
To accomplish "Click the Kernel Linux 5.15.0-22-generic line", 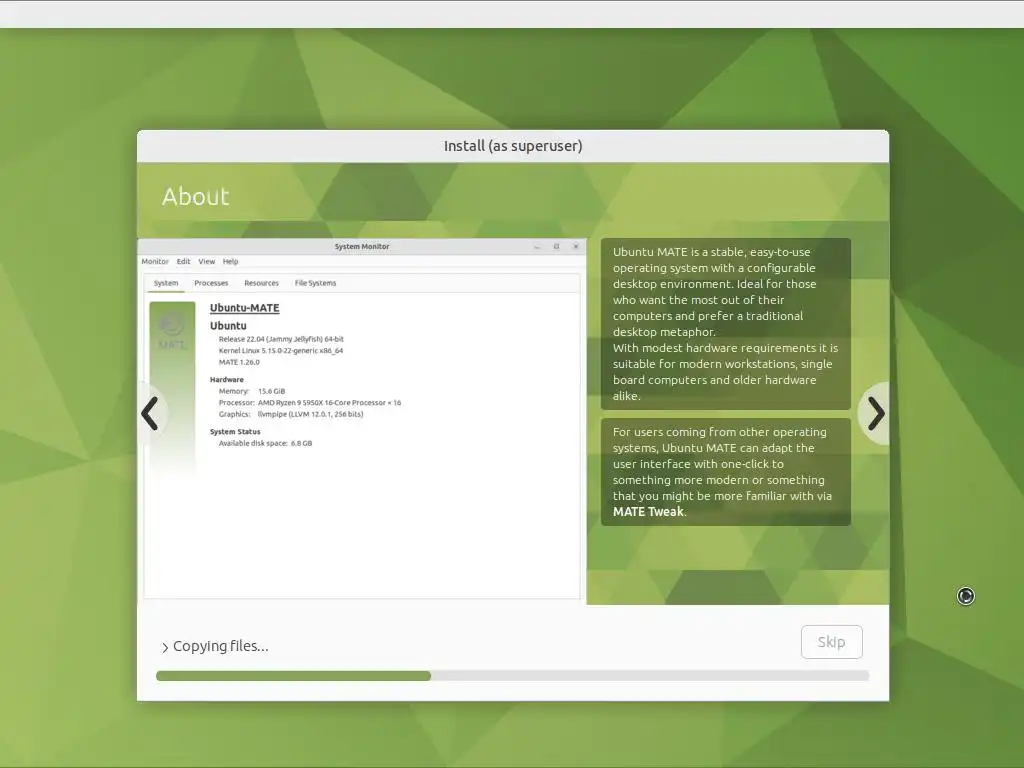I will pos(281,351).
